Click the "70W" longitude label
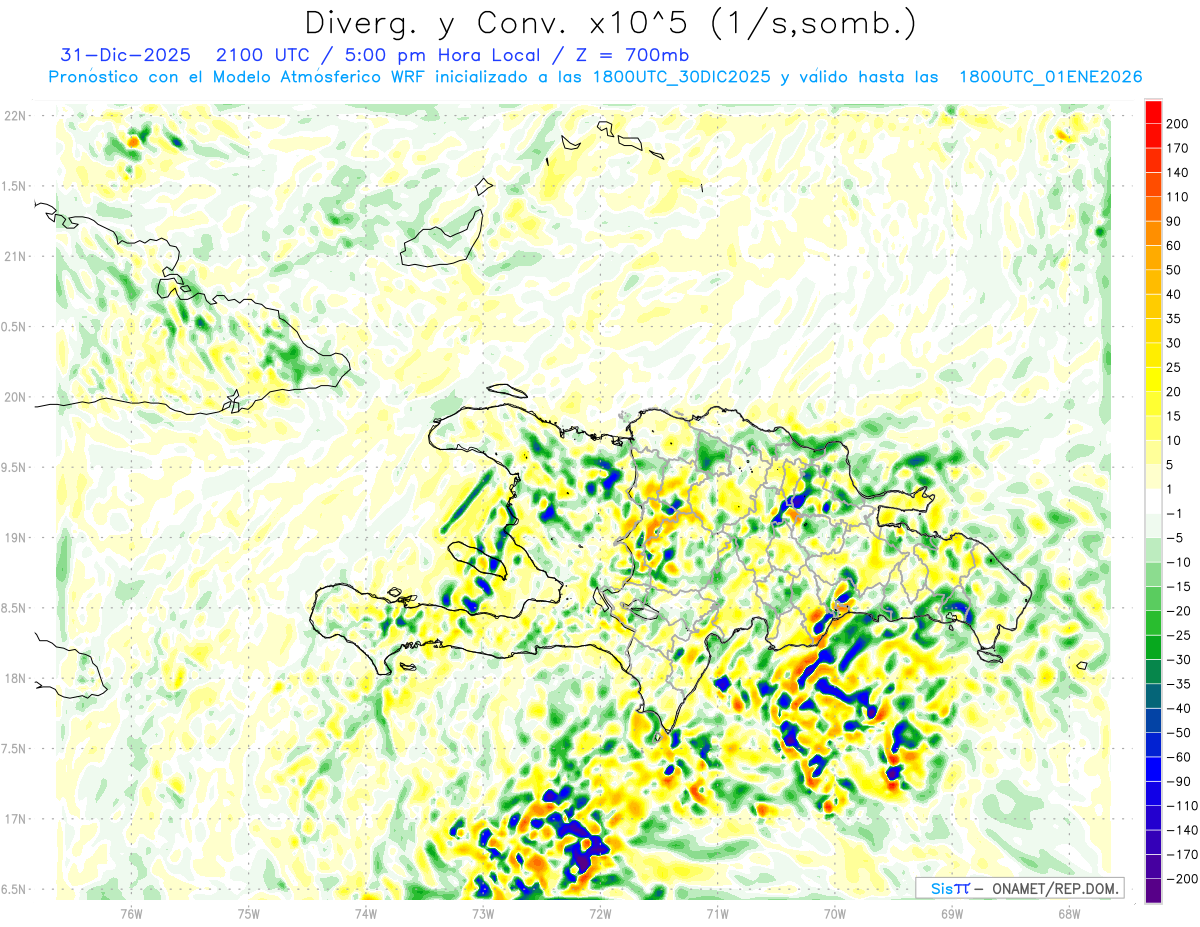Viewport: 1200px width, 927px height. click(x=835, y=913)
